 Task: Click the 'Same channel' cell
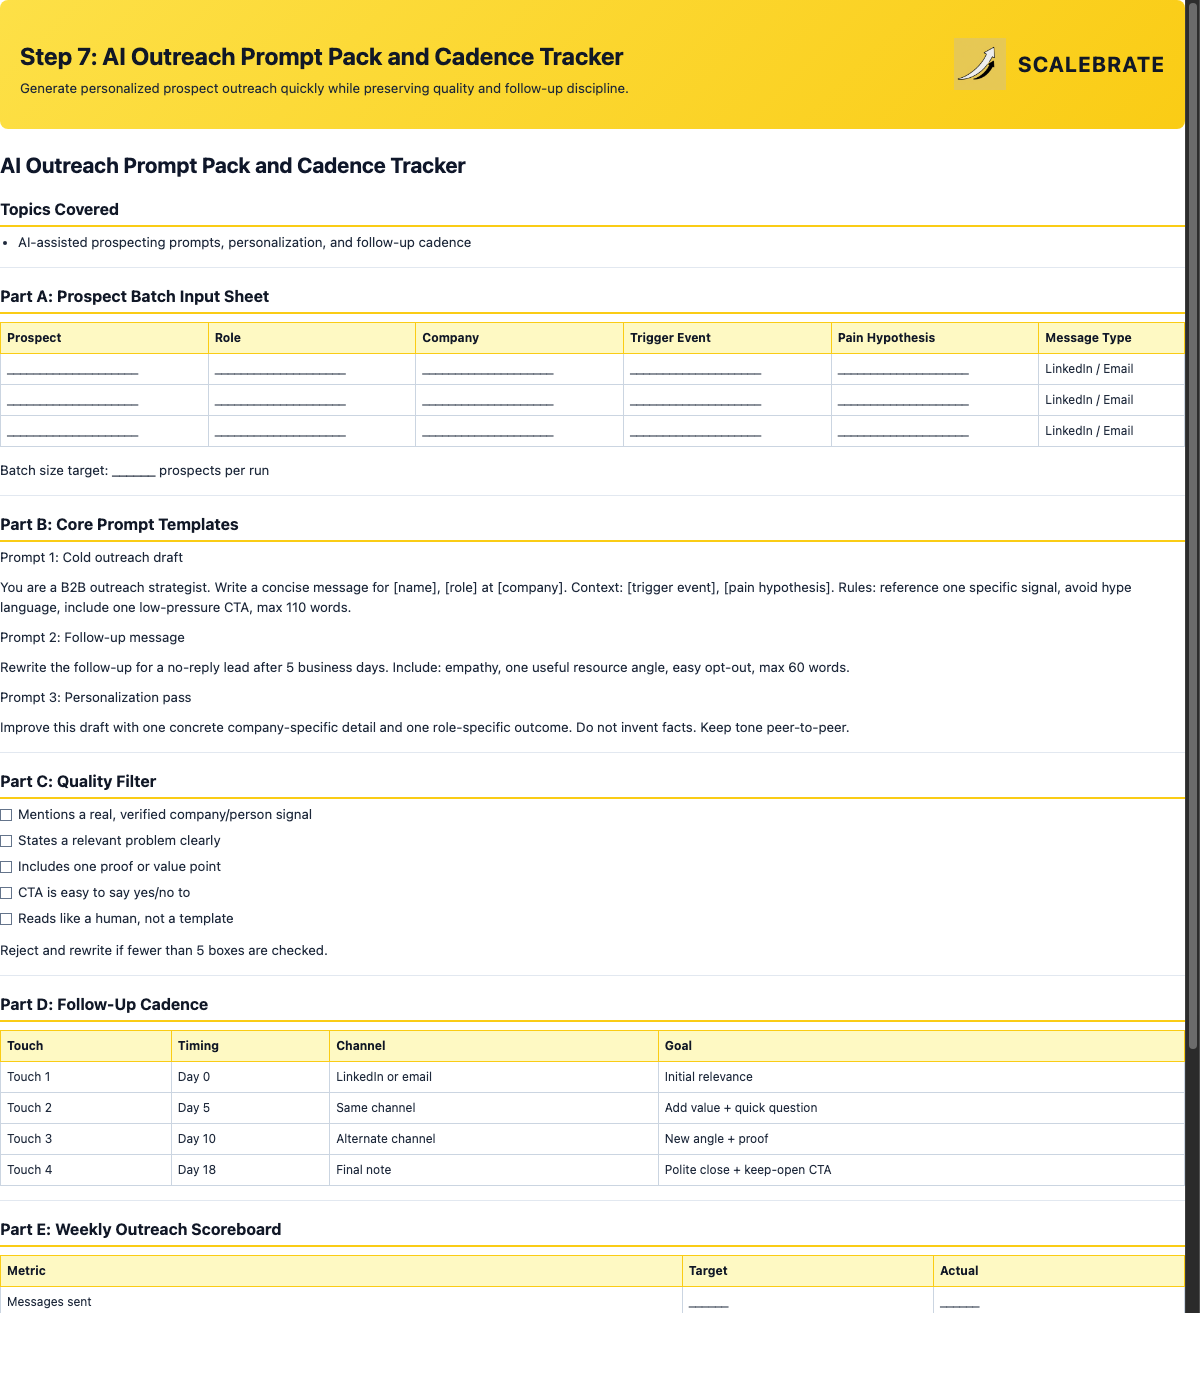(494, 1108)
